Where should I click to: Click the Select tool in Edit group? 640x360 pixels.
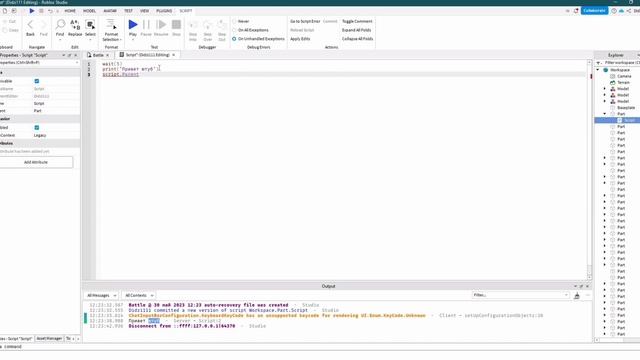point(90,24)
